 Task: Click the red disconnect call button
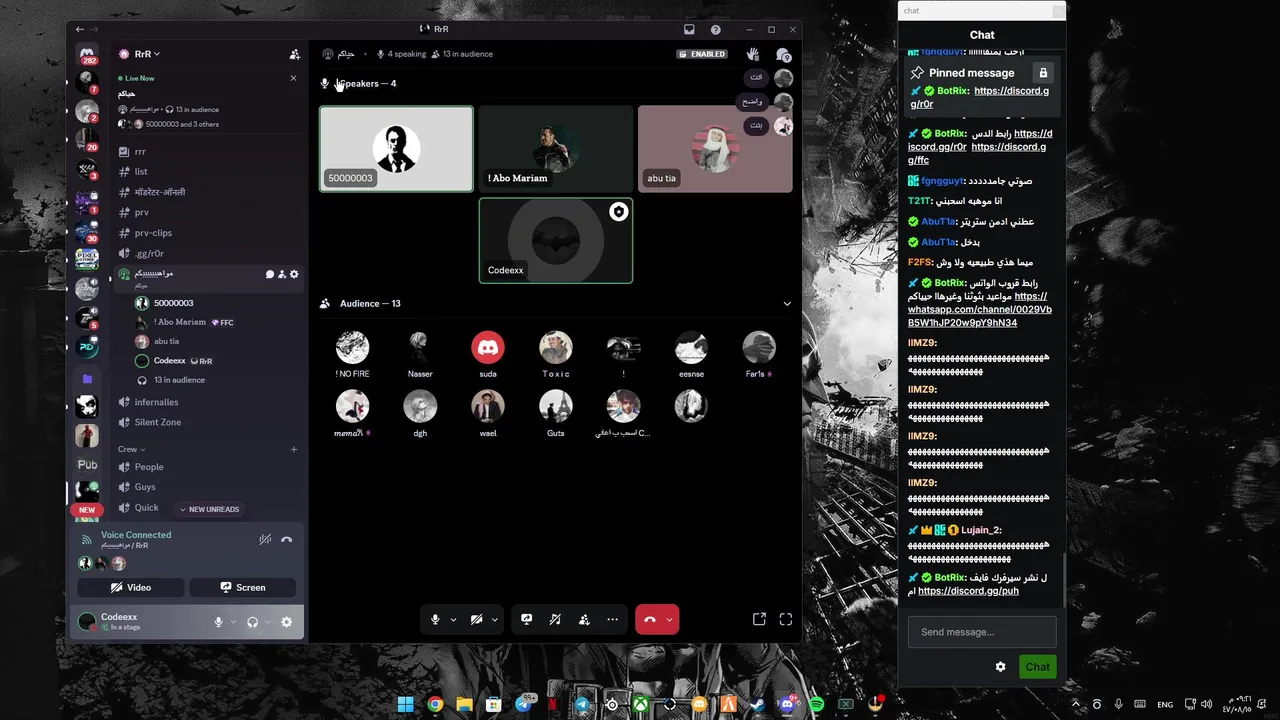pos(649,619)
